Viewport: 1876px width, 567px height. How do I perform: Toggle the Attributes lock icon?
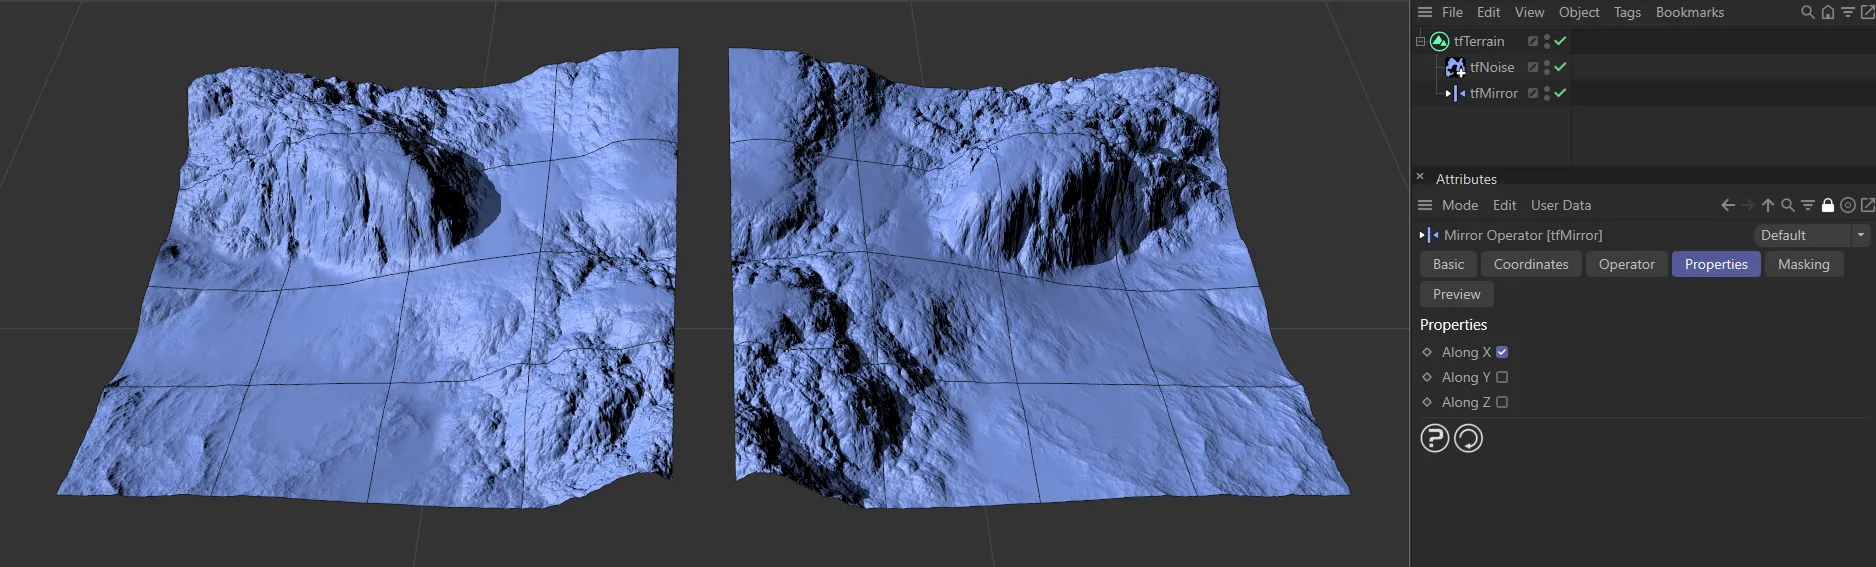1828,205
